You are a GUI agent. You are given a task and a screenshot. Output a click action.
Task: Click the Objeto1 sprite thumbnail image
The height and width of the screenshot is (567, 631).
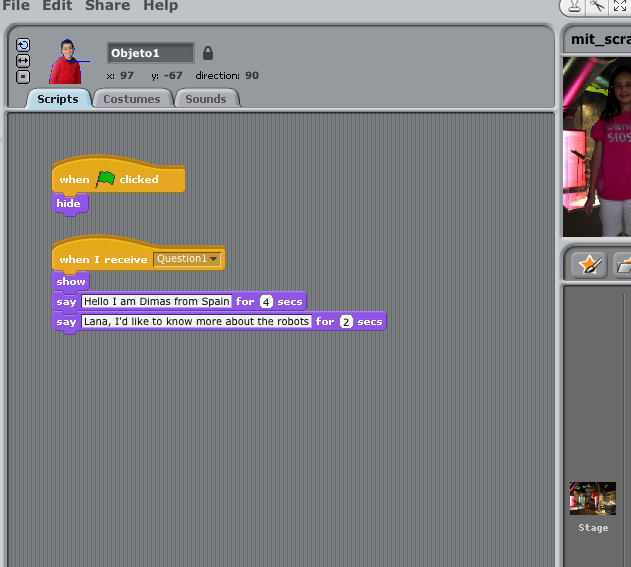68,62
